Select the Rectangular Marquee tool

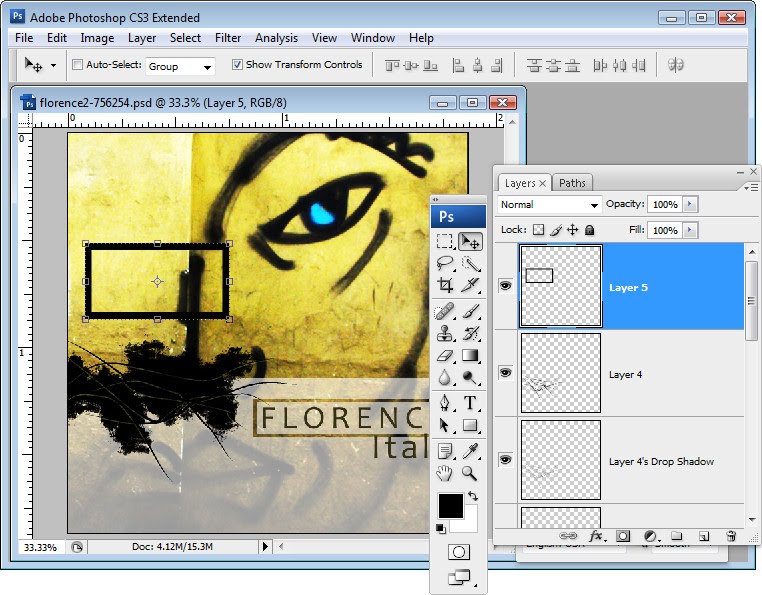tap(445, 241)
